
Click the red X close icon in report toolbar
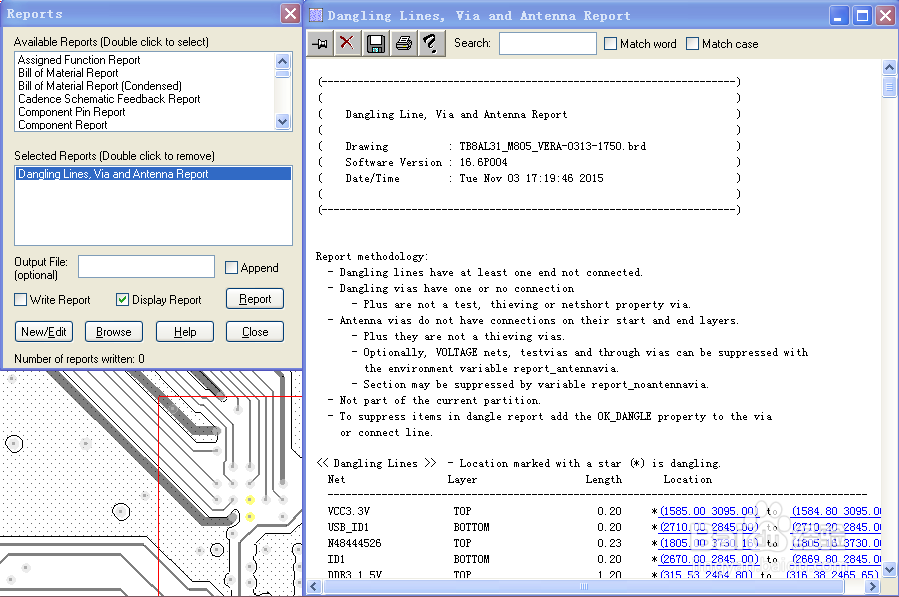pyautogui.click(x=347, y=44)
